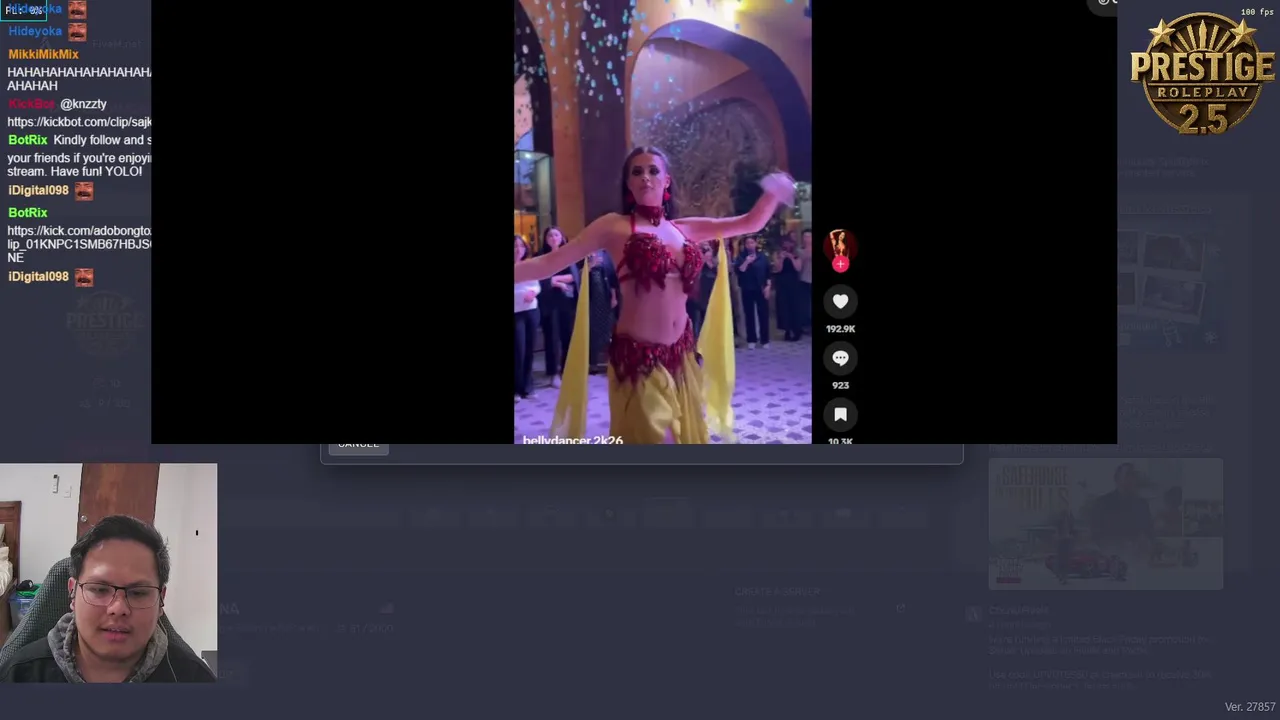Click the HAHAHAHA chat message
1280x720 pixels.
coord(79,79)
